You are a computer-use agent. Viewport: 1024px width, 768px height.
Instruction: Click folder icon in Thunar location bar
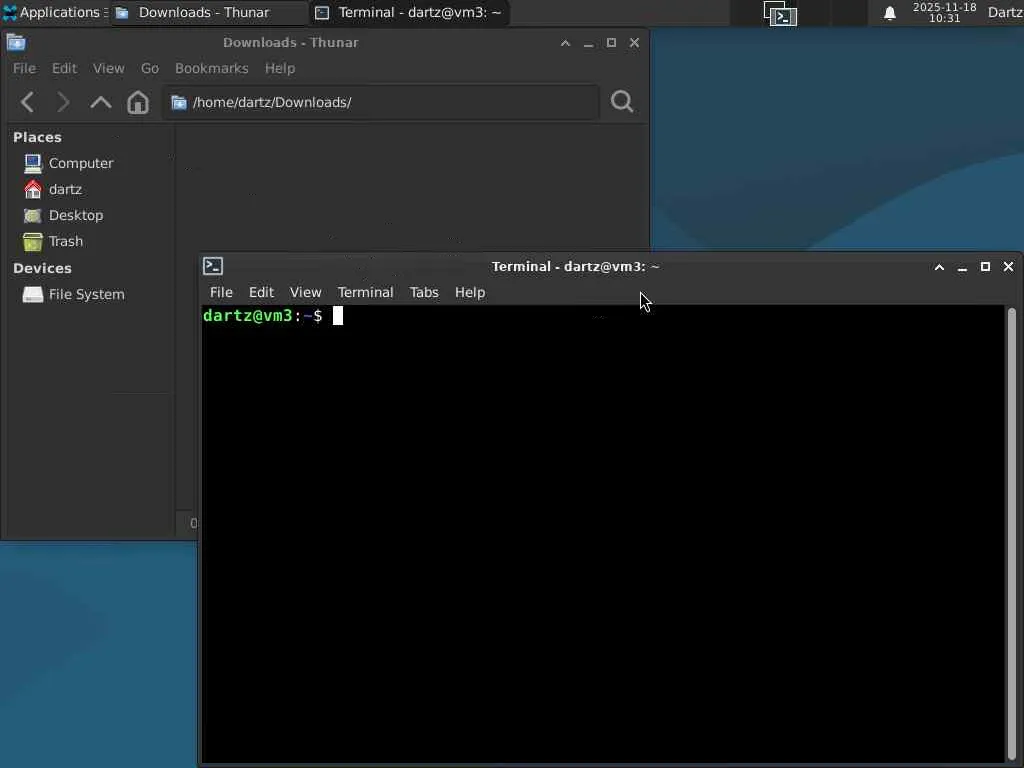click(179, 103)
